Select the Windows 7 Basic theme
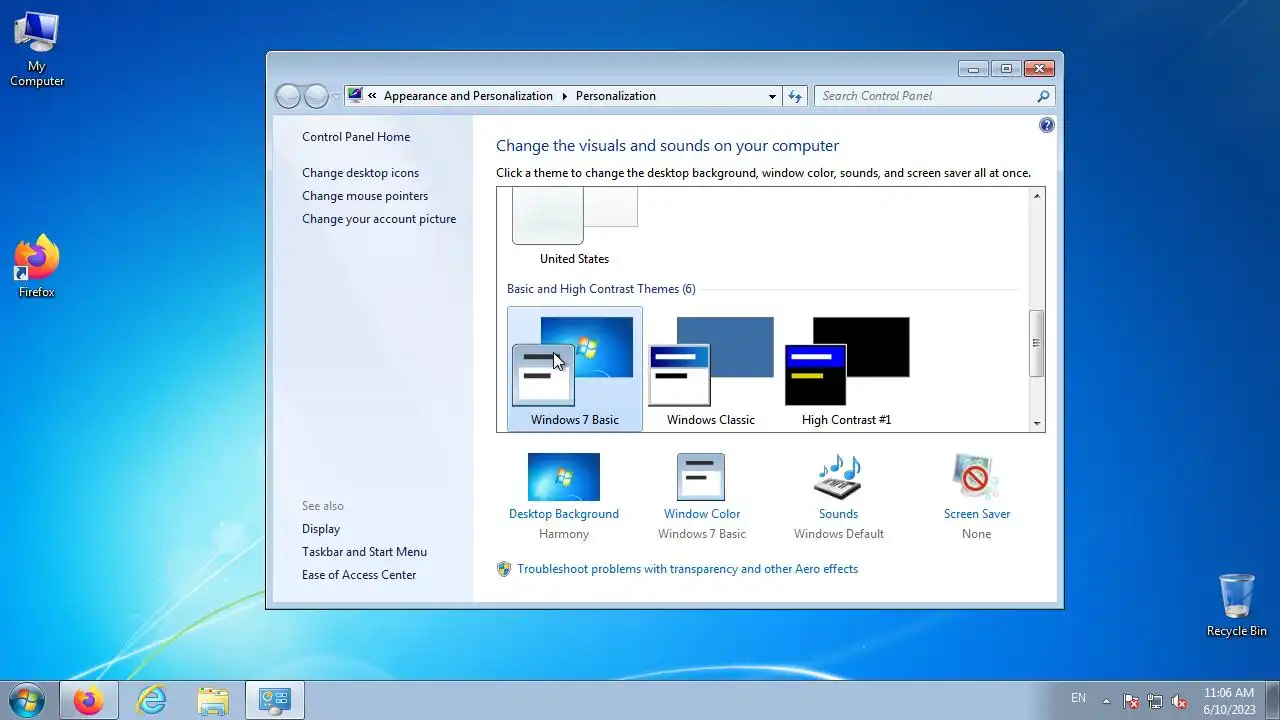The width and height of the screenshot is (1280, 720). click(575, 369)
